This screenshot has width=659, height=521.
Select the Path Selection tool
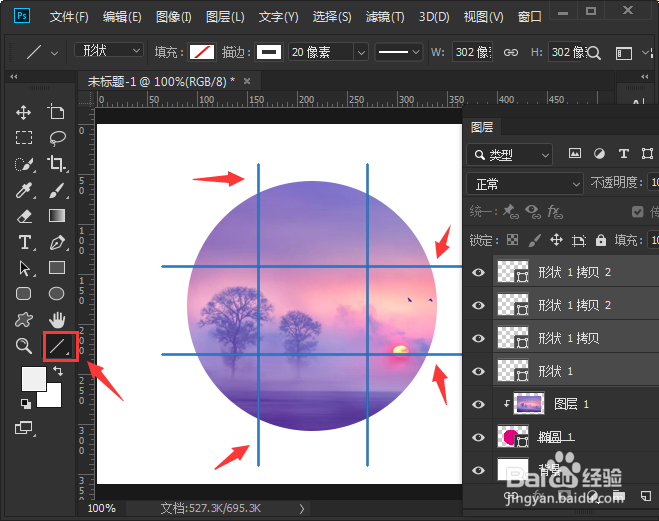24,268
